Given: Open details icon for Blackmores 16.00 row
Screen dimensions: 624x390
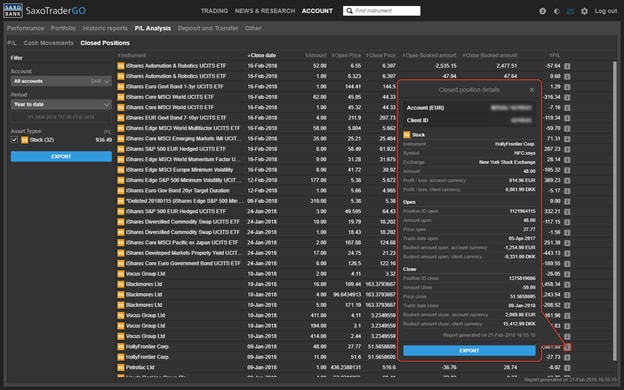Looking at the screenshot, I should click(x=567, y=285).
